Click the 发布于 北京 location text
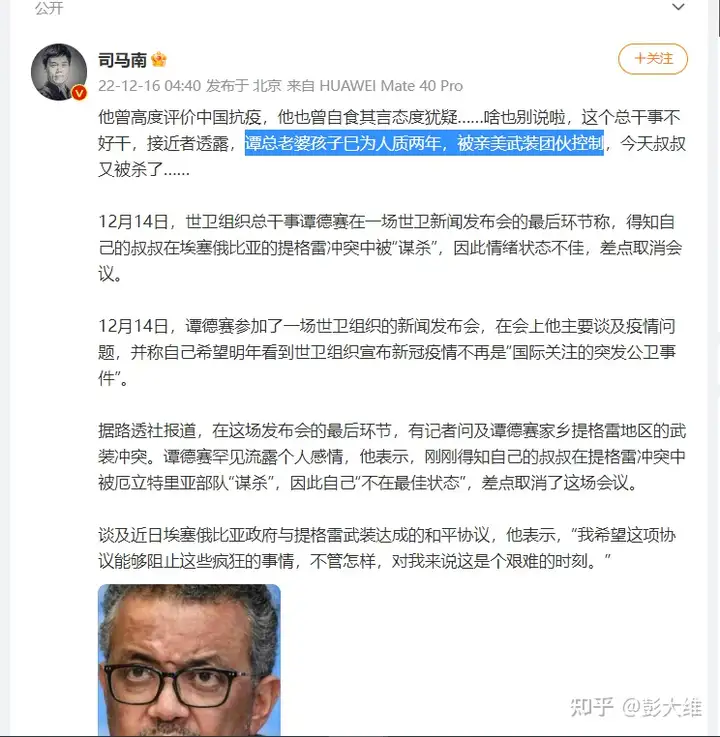Image resolution: width=720 pixels, height=737 pixels. 243,86
